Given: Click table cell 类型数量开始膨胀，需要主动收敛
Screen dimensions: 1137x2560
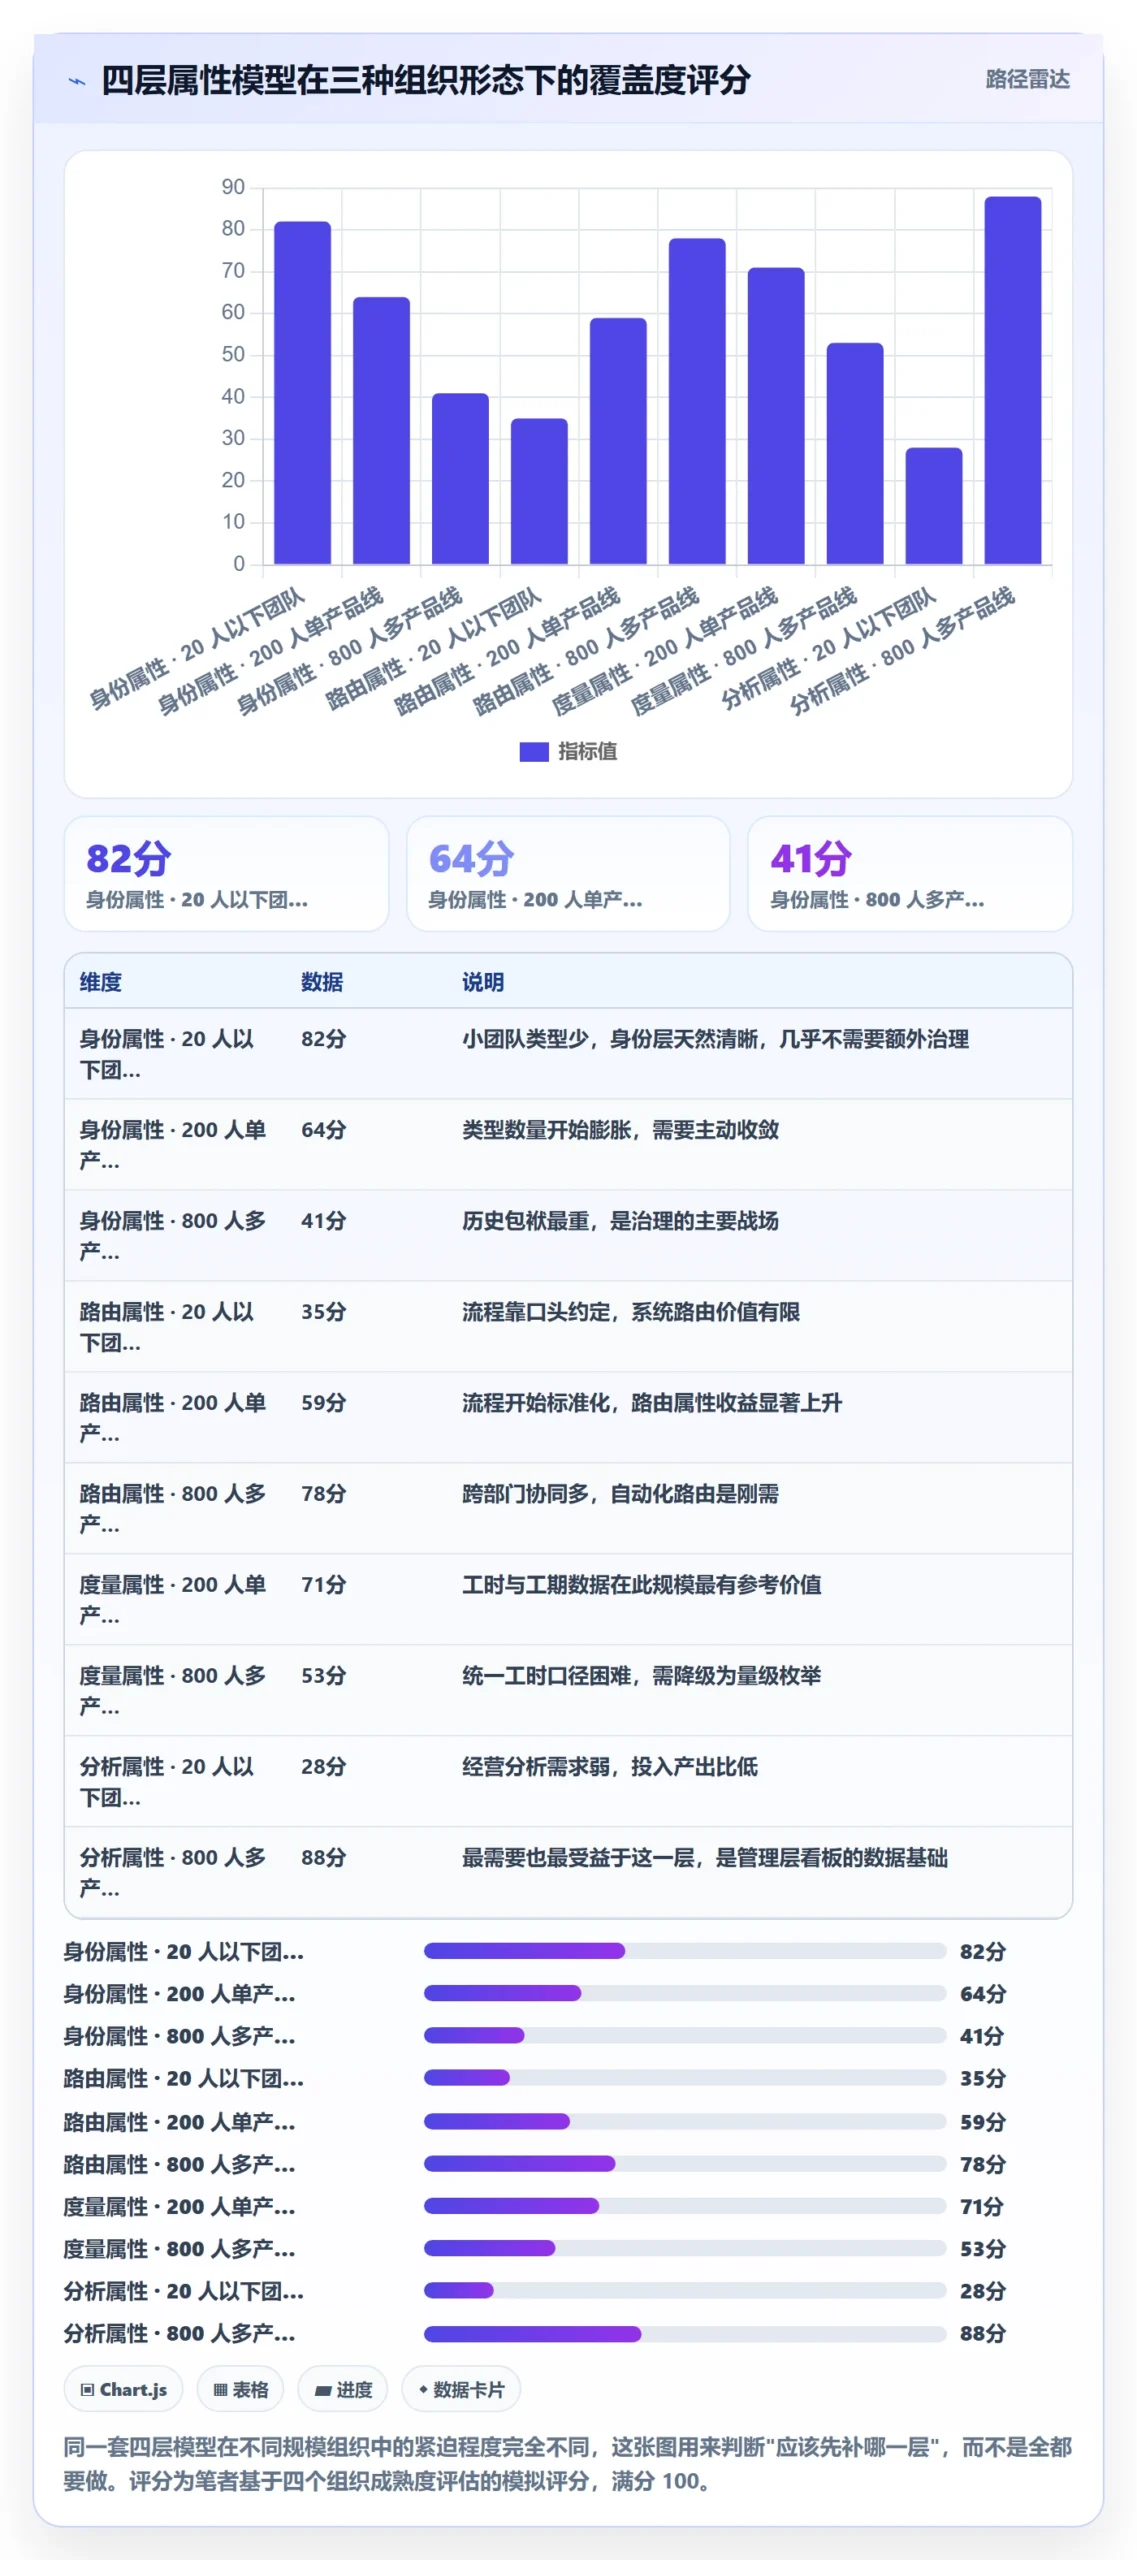Looking at the screenshot, I should pos(620,1130).
